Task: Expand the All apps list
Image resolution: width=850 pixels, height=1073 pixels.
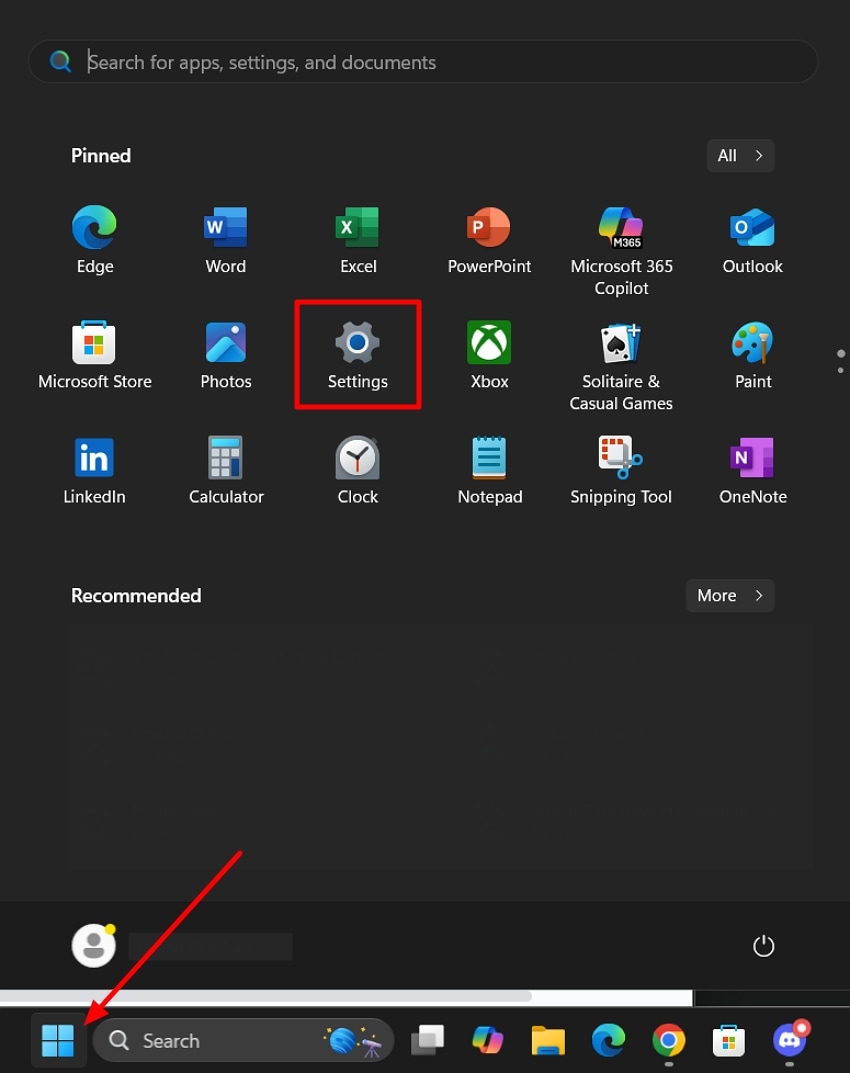Action: pos(740,155)
